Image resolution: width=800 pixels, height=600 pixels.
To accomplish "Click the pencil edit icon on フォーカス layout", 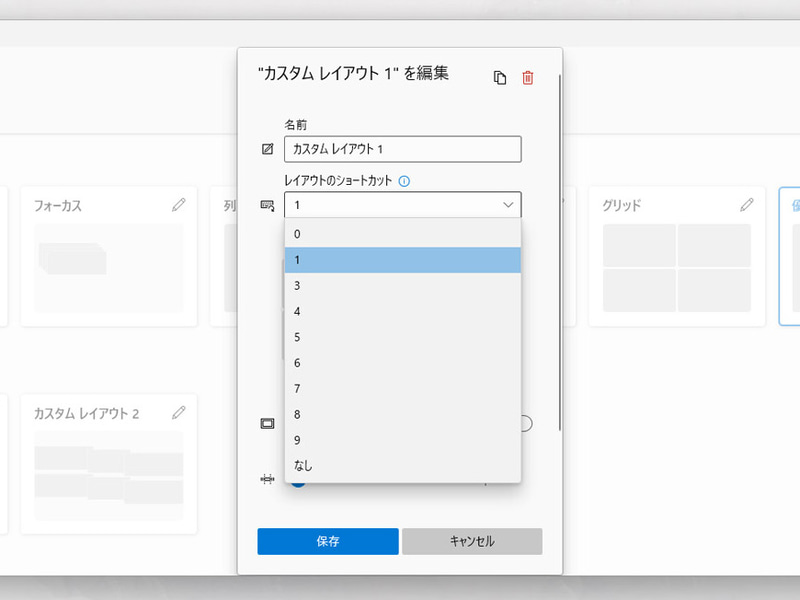I will coord(180,206).
